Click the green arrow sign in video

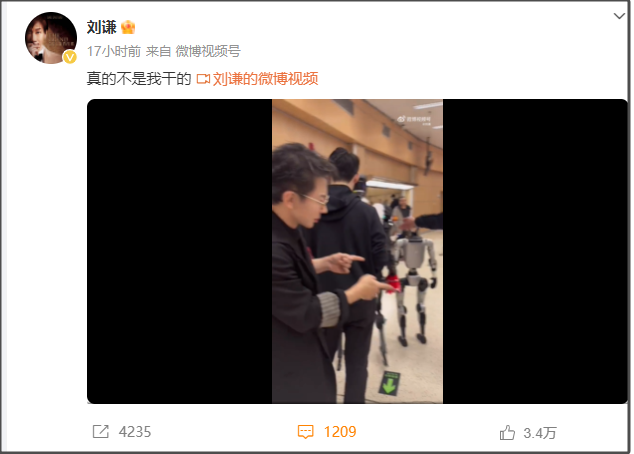click(389, 383)
